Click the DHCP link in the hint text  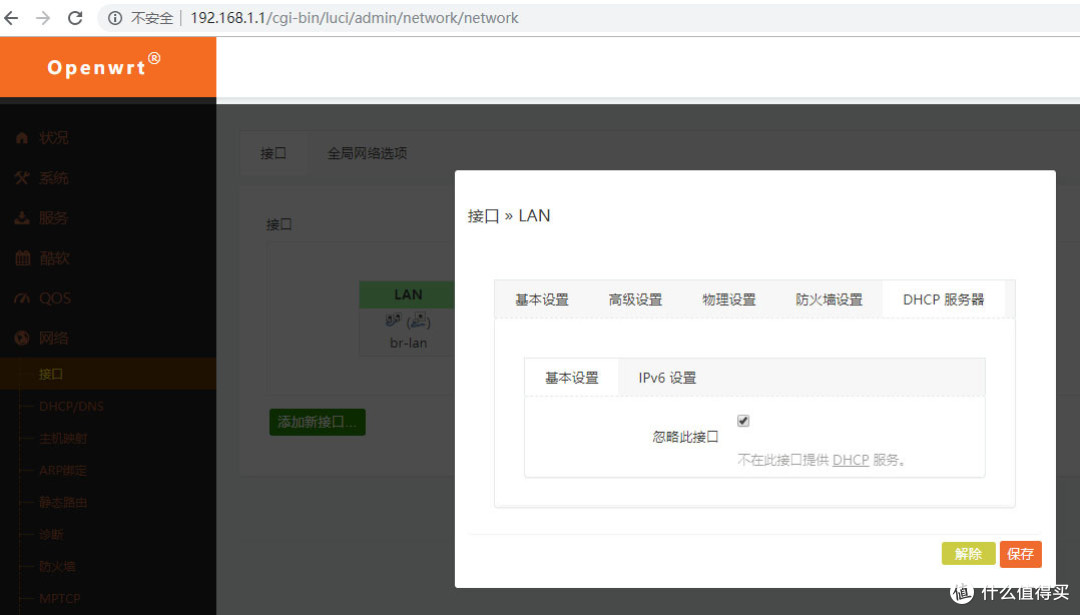[851, 460]
